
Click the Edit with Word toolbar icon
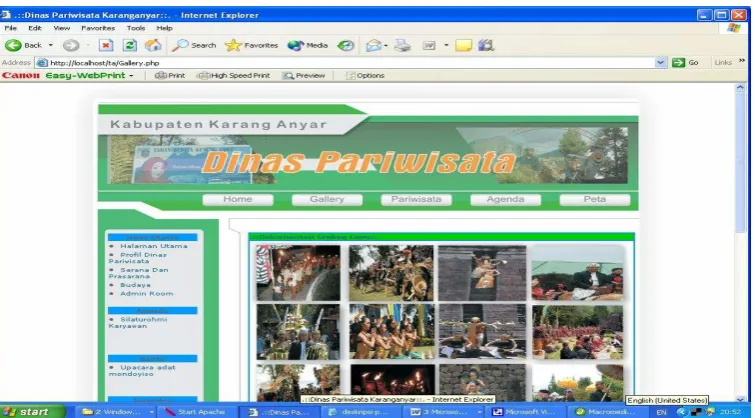tap(429, 45)
